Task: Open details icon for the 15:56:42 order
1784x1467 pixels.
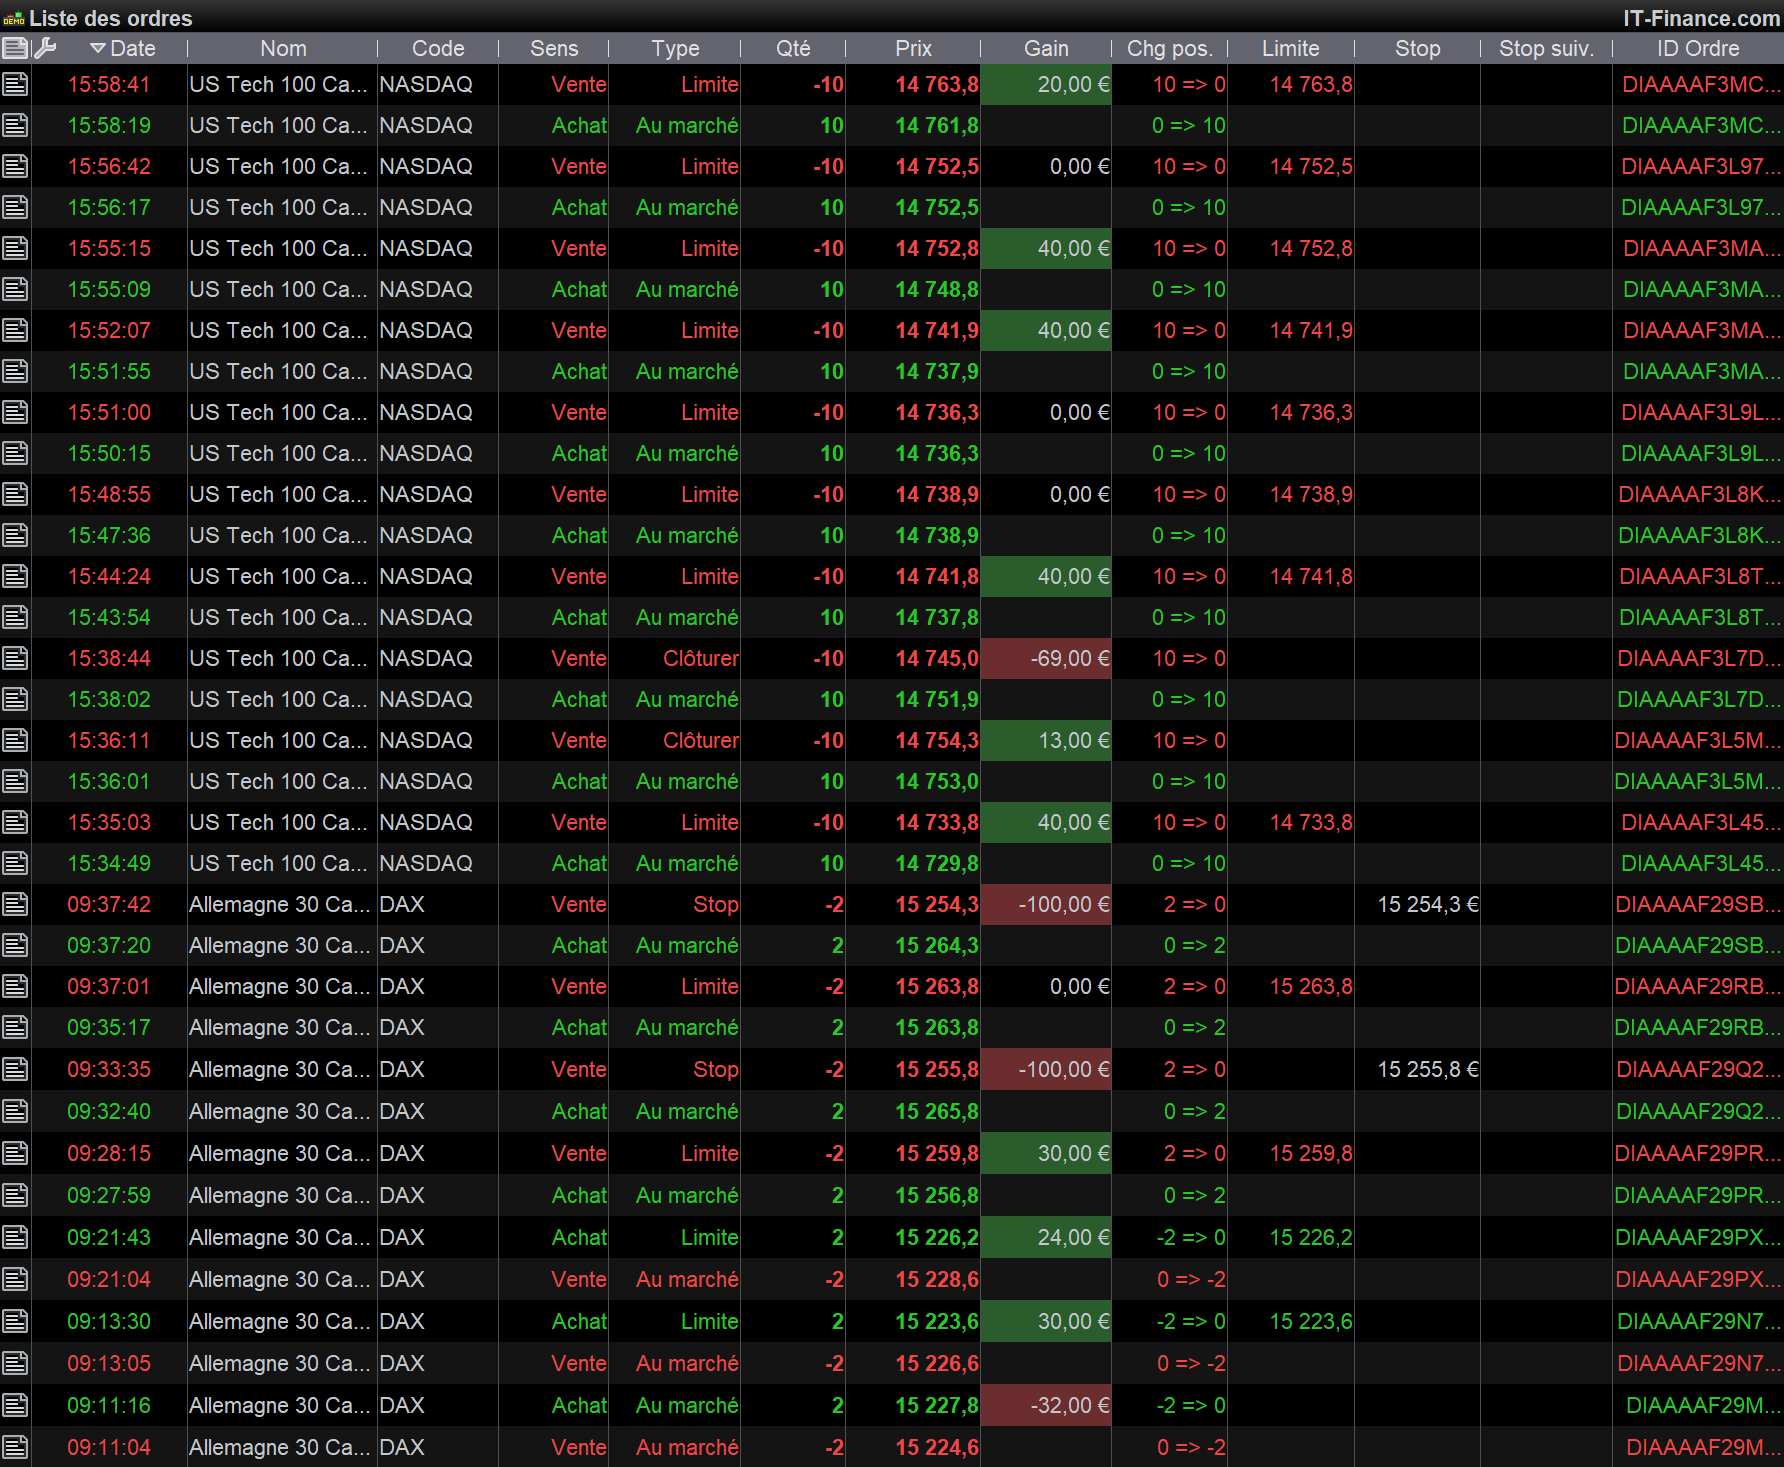Action: 15,166
